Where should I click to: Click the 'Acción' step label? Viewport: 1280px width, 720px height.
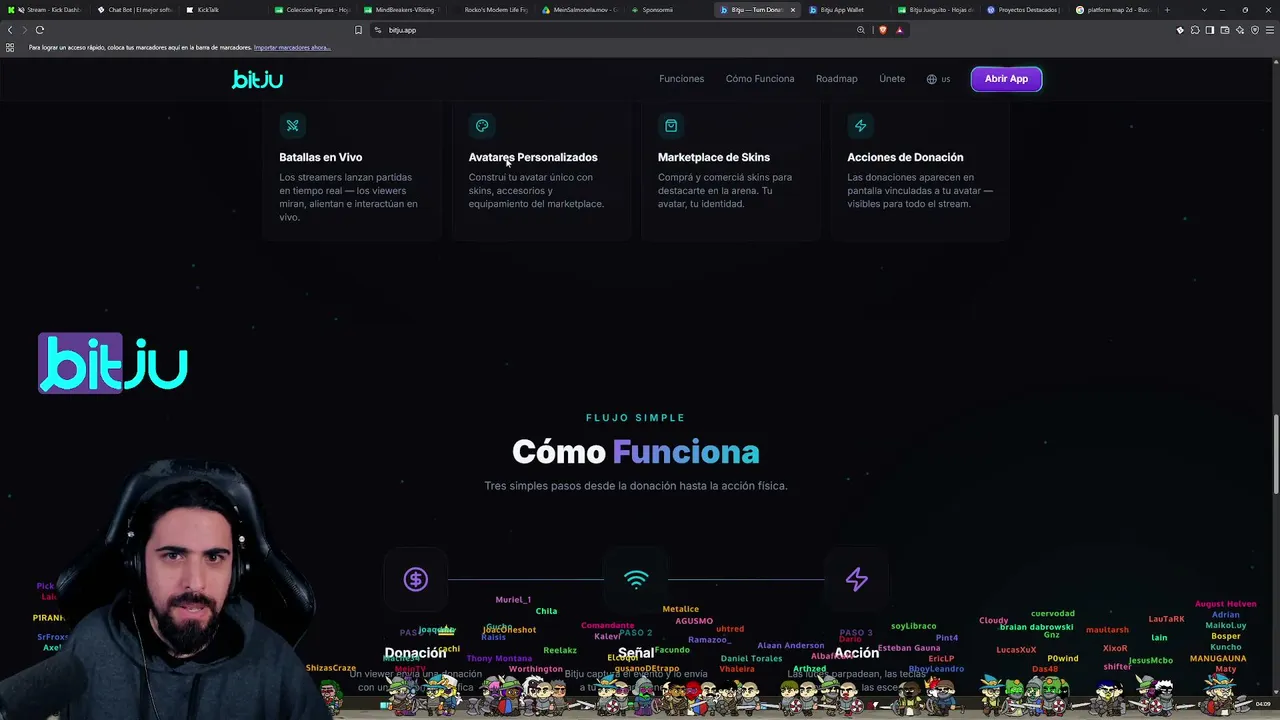pos(857,653)
